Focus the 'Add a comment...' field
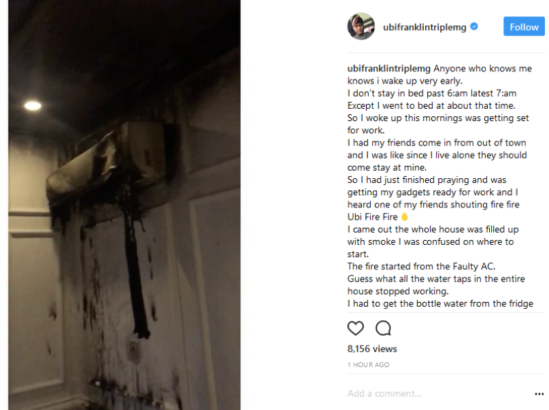 [438, 394]
